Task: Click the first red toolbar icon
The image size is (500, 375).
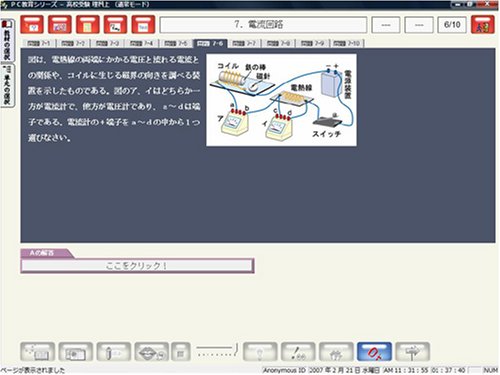Action: pyautogui.click(x=32, y=24)
